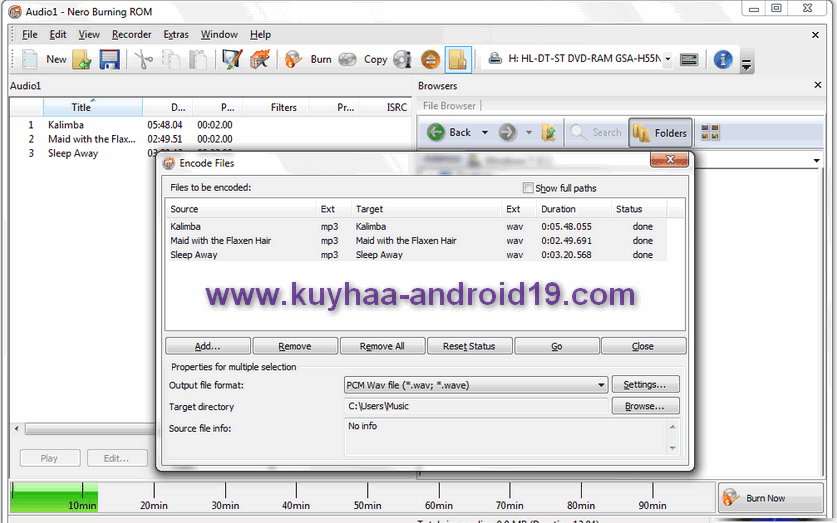Select Maid with the Flaxen Hair source row
The height and width of the screenshot is (523, 837).
tap(416, 241)
